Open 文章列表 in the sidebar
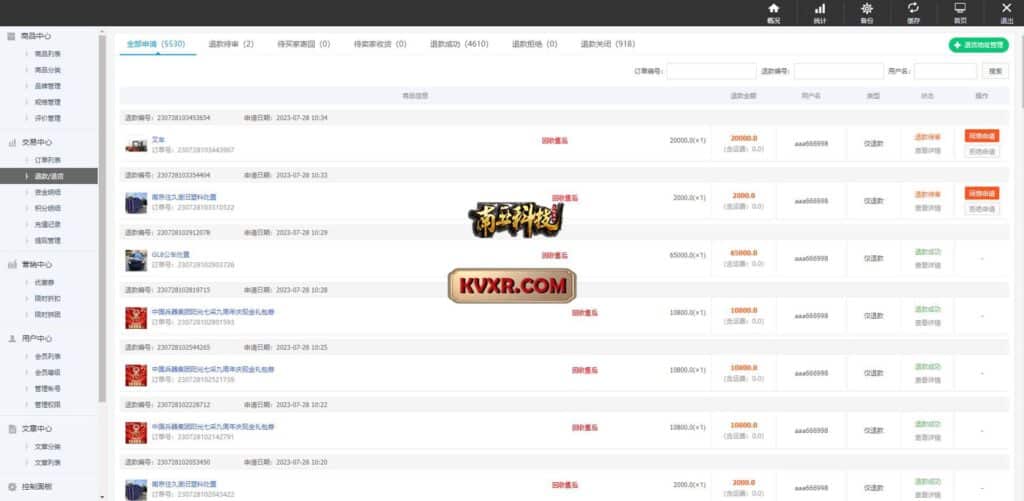This screenshot has width=1024, height=501. pos(47,462)
